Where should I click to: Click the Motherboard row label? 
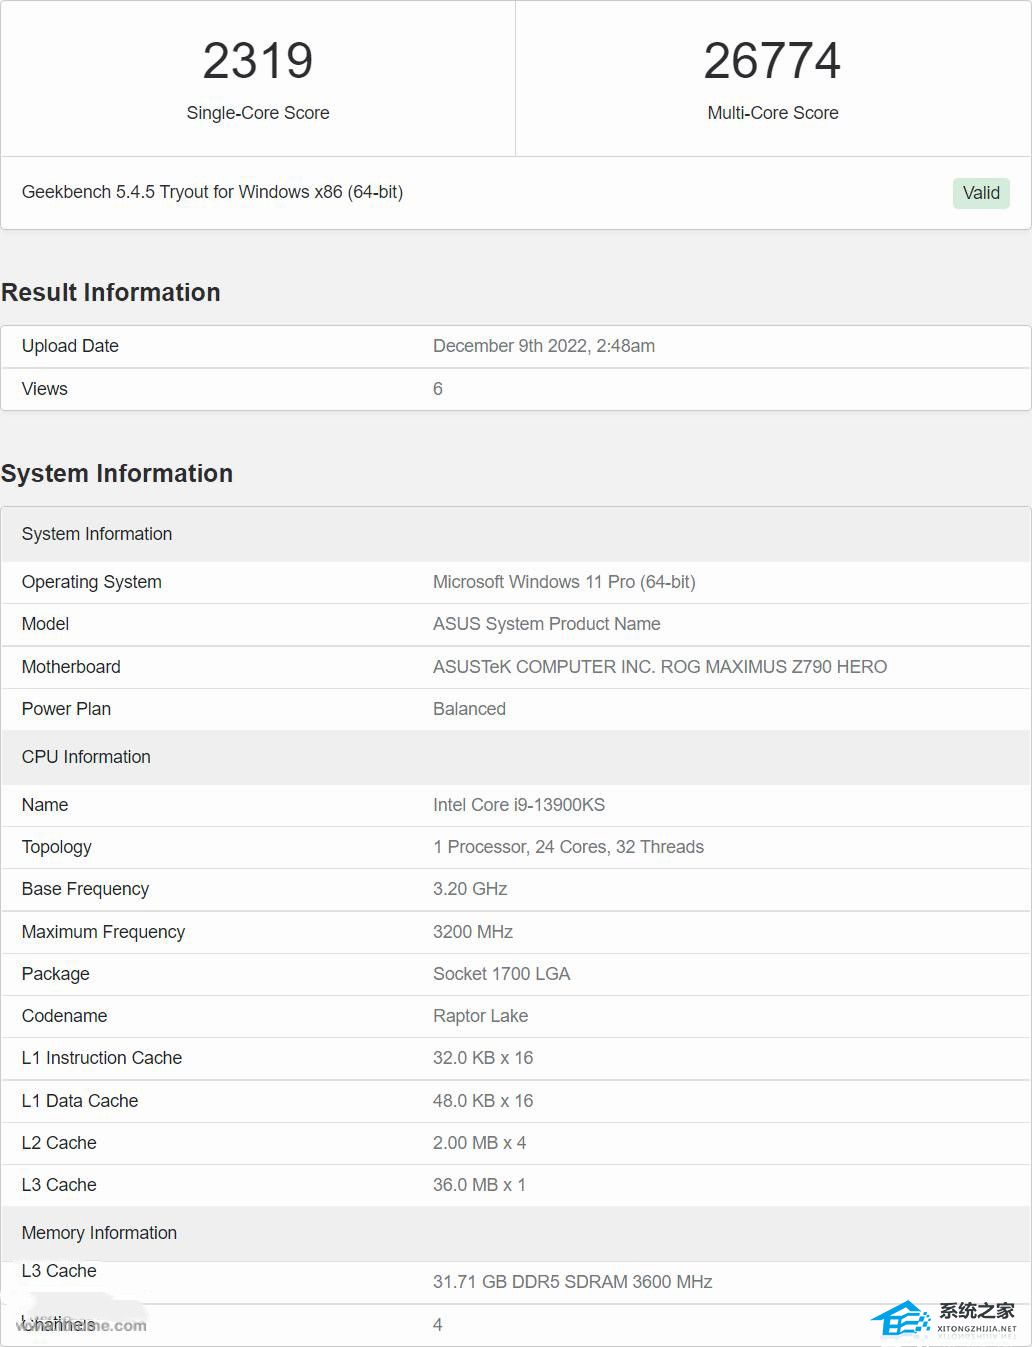(71, 667)
